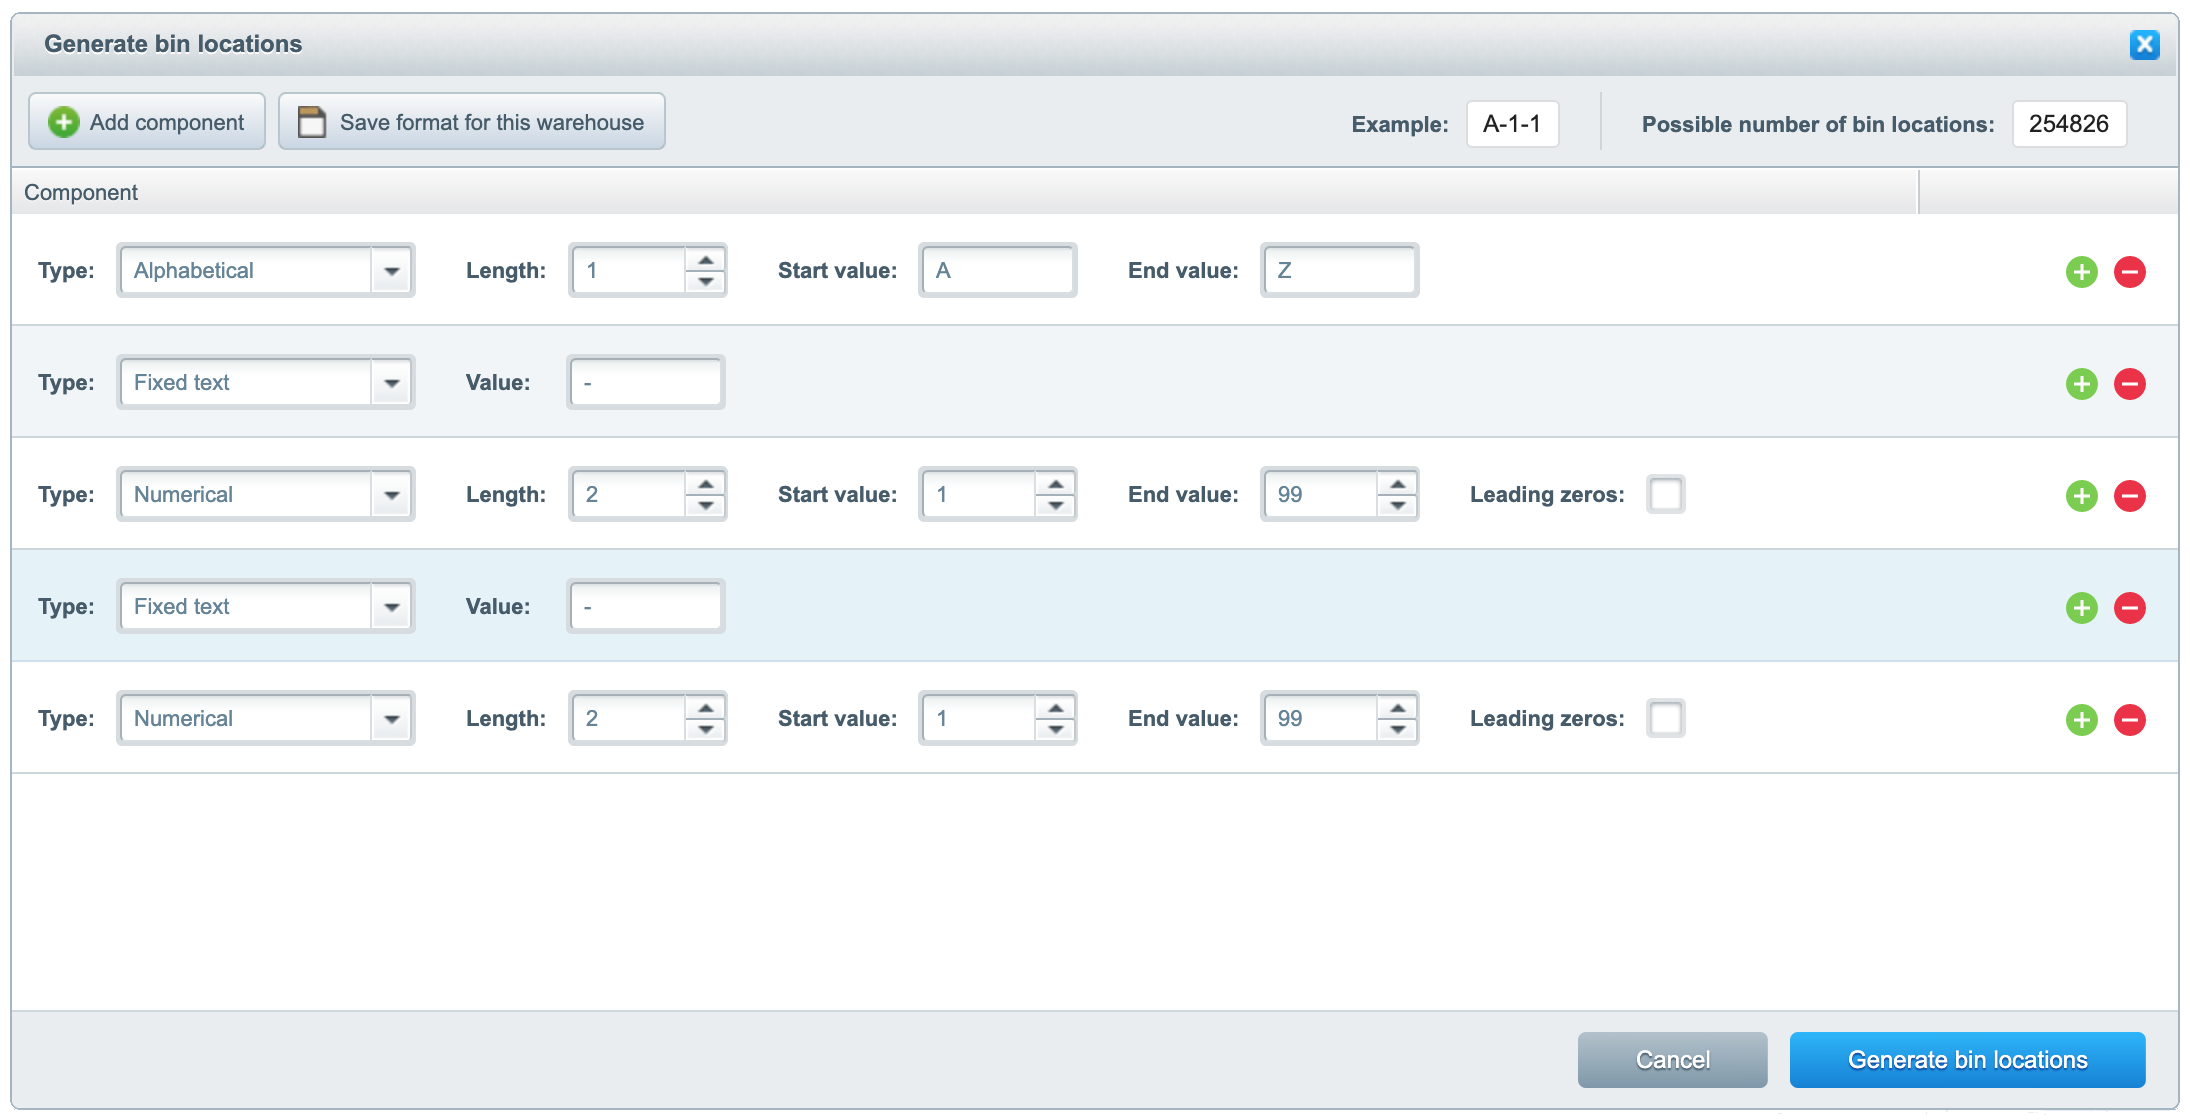Increase Length in last Numerical row
The width and height of the screenshot is (2190, 1120).
coord(705,708)
